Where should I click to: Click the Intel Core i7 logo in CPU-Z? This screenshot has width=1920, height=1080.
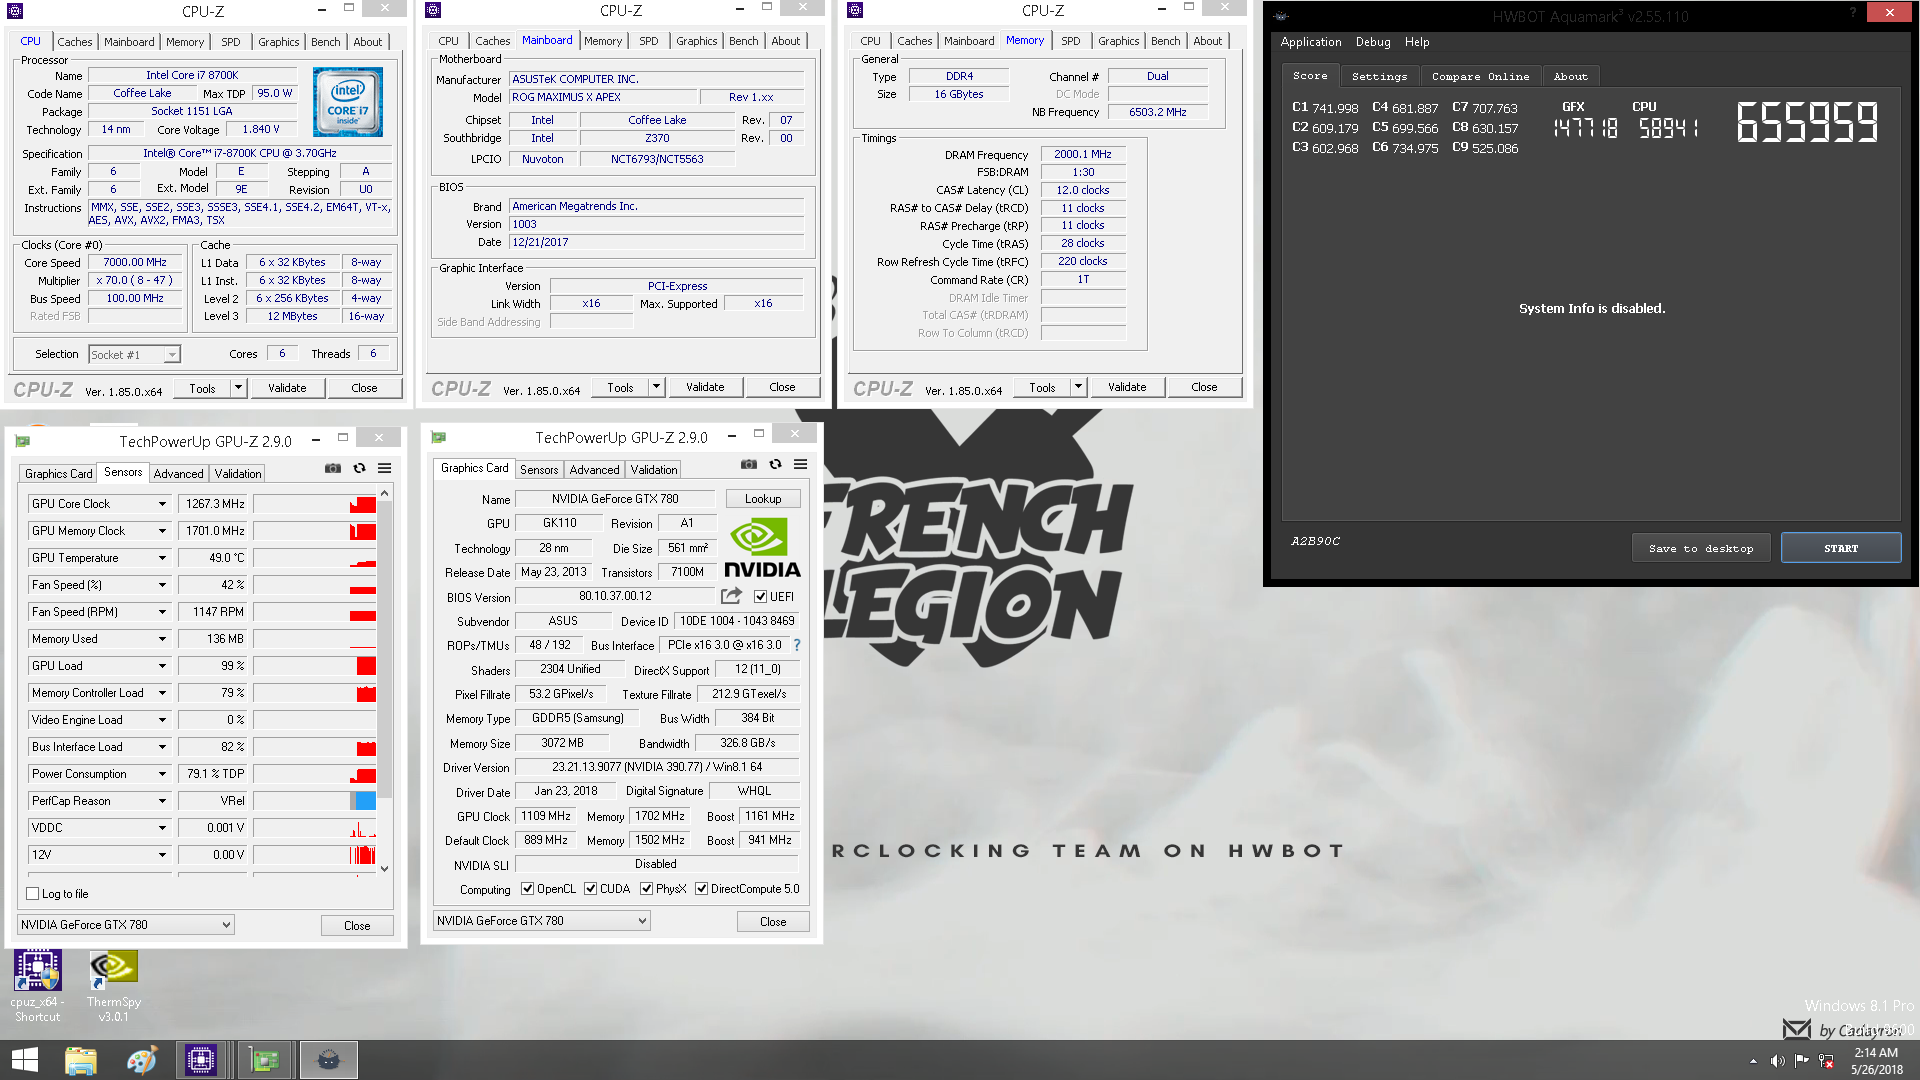(348, 102)
